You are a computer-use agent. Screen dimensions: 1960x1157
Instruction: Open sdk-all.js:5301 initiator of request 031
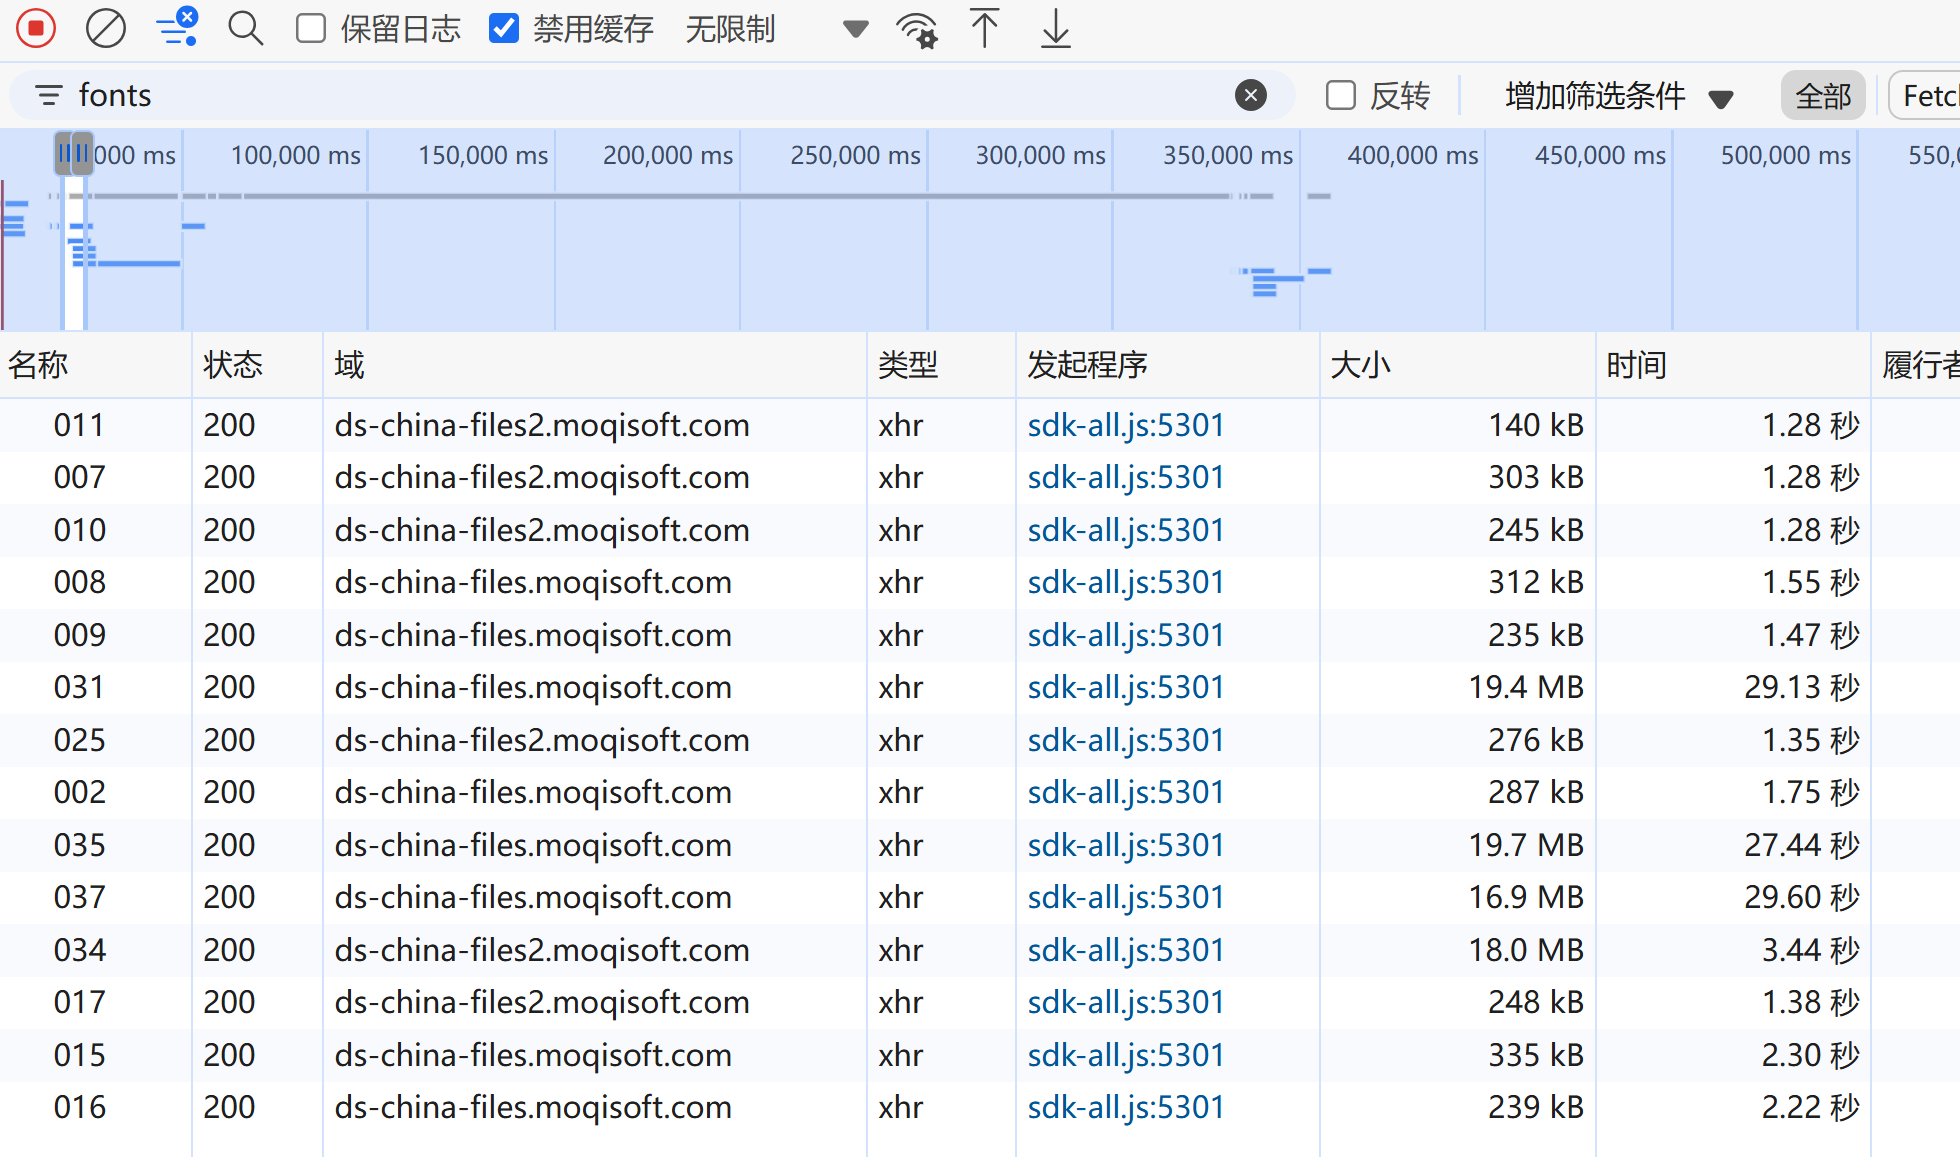[x=1125, y=687]
